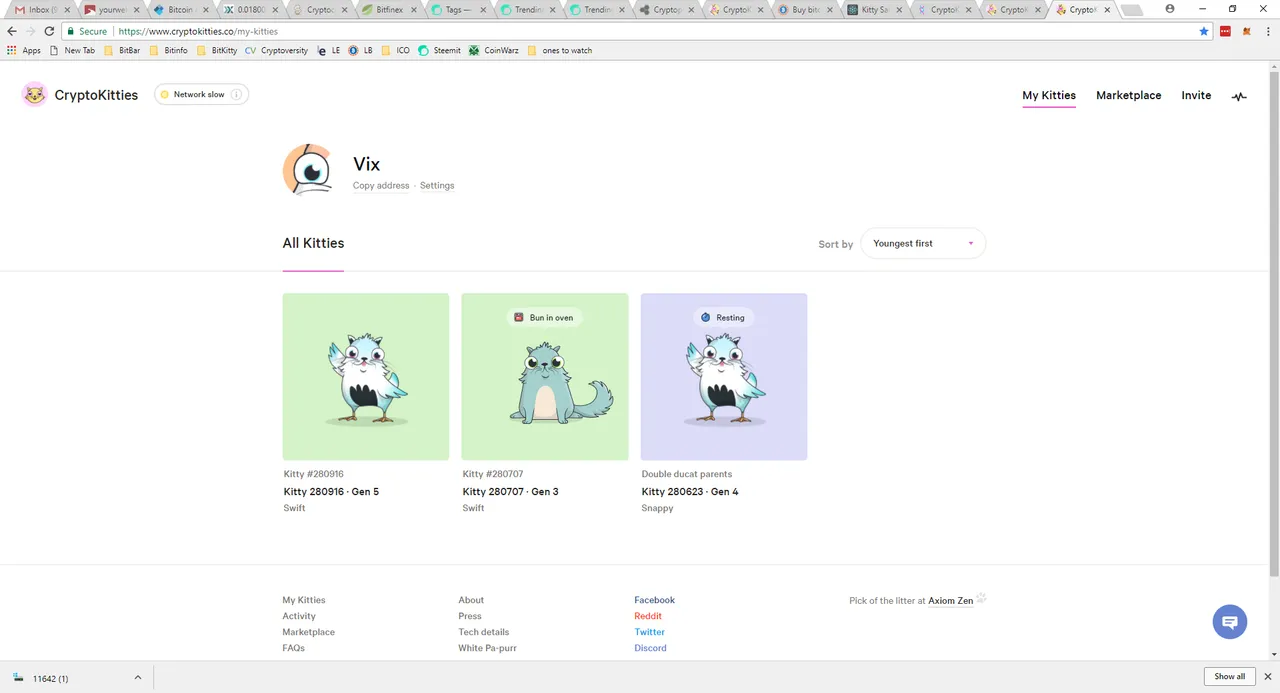Open the 'ones to watch' bookmark folder
The height and width of the screenshot is (693, 1280).
559,50
